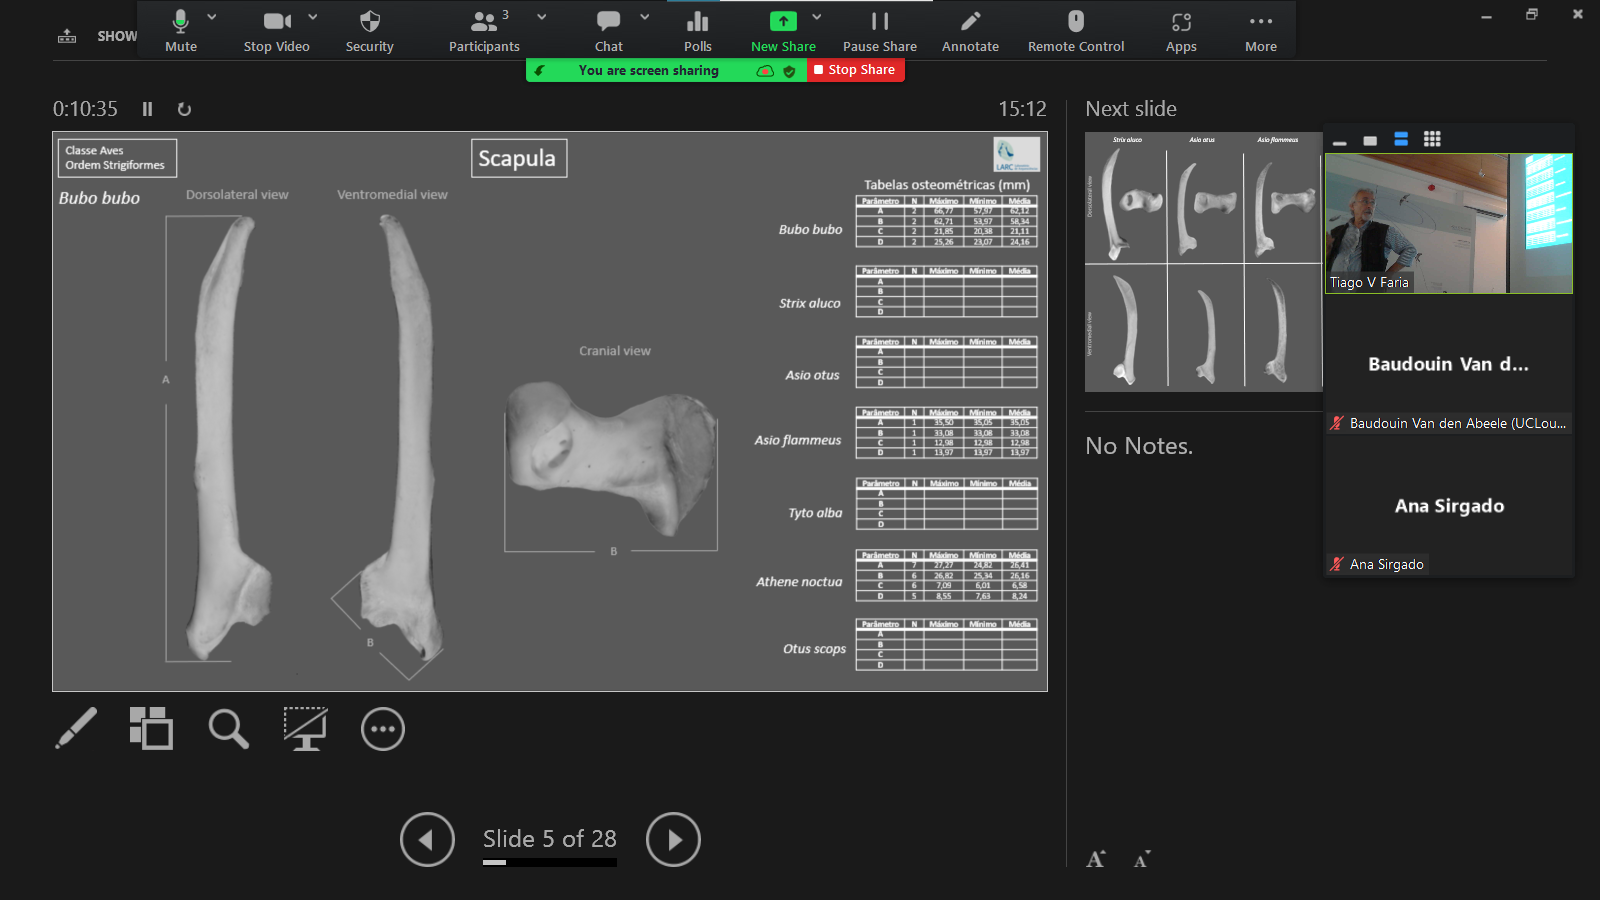Go to previous slide arrow

(x=427, y=840)
